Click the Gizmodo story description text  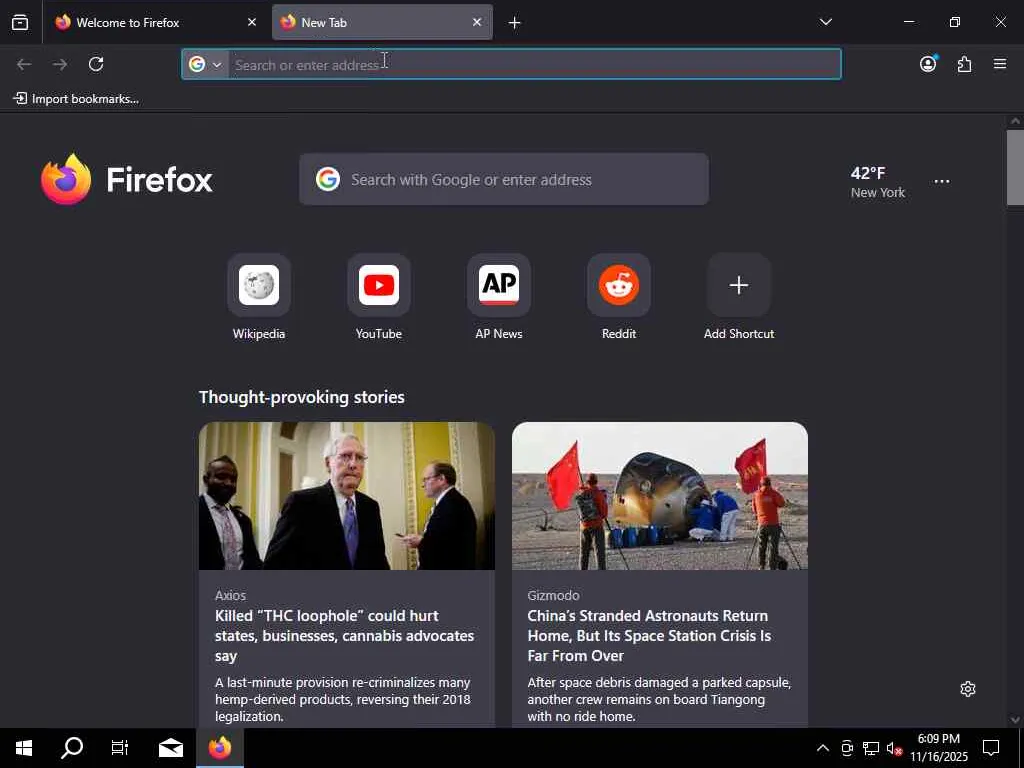(x=659, y=699)
